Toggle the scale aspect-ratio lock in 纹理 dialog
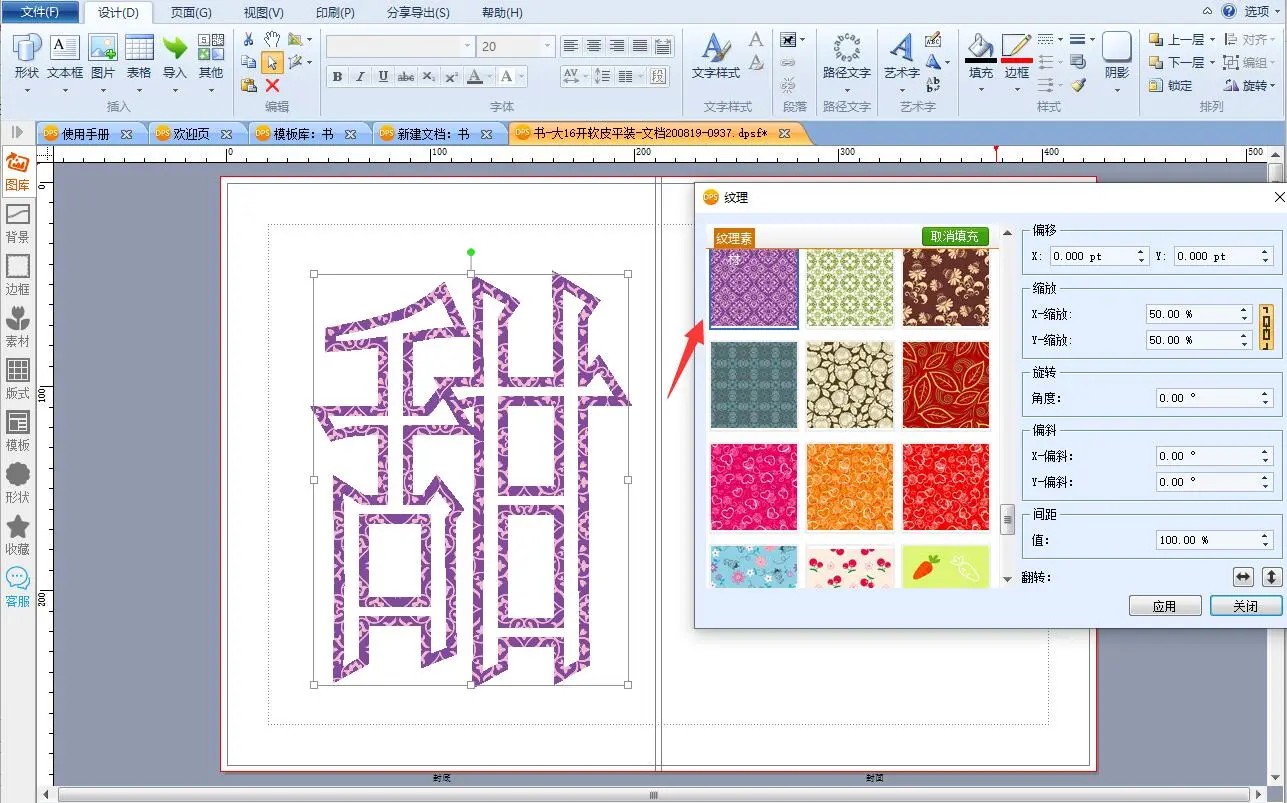 coord(1267,328)
